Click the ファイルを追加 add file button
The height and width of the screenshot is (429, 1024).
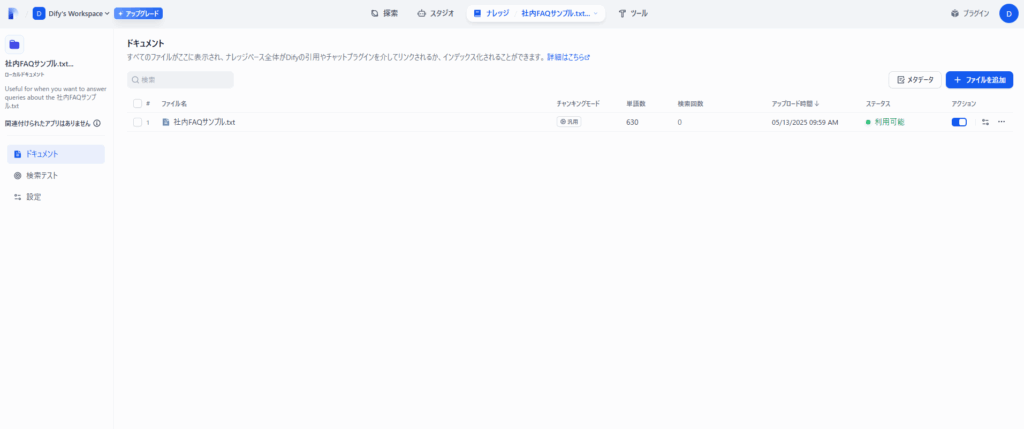979,80
